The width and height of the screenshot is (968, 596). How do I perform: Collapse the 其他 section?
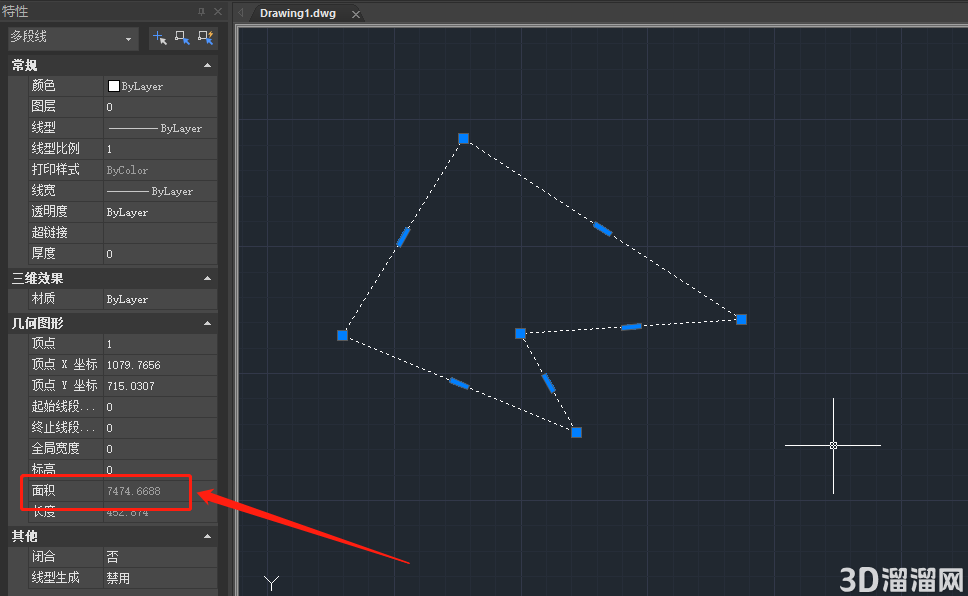(x=207, y=537)
